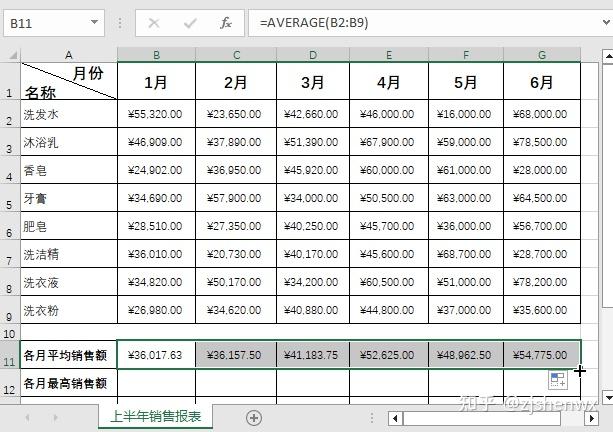Click the cell with ¥40,880.00
Image resolution: width=613 pixels, height=432 pixels.
(x=313, y=310)
